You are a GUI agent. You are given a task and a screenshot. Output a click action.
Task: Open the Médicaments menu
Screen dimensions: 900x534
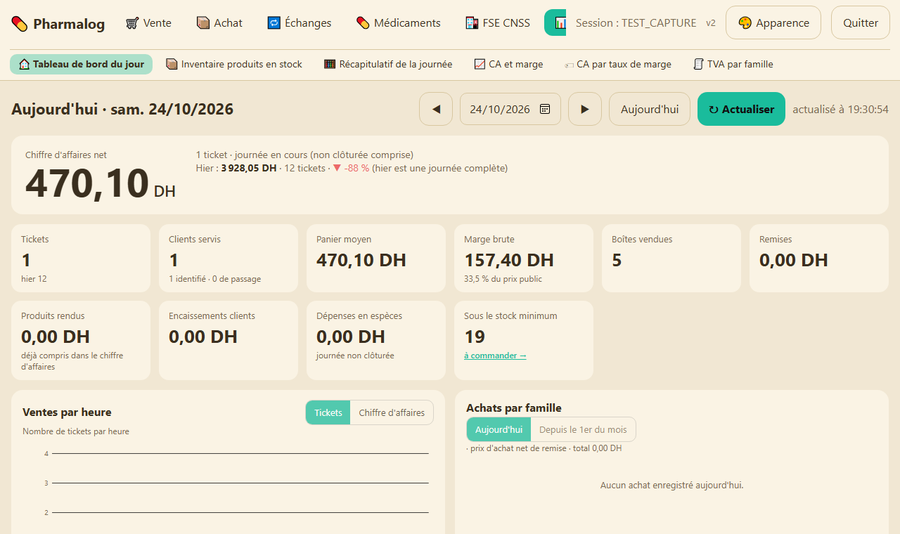click(x=398, y=23)
